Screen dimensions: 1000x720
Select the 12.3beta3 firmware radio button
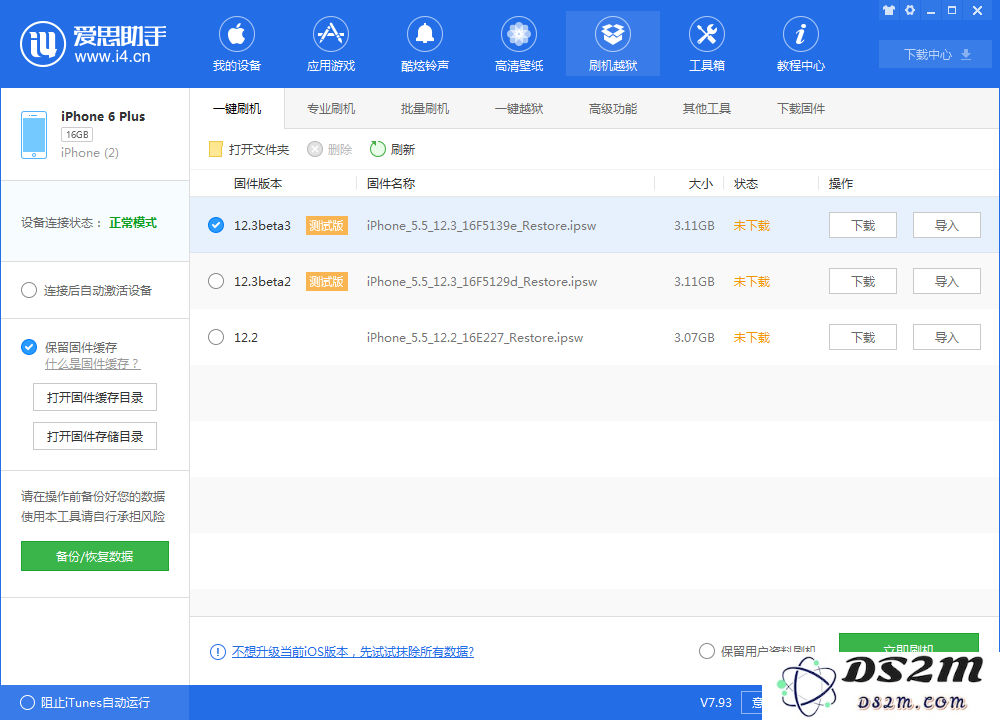click(x=216, y=225)
